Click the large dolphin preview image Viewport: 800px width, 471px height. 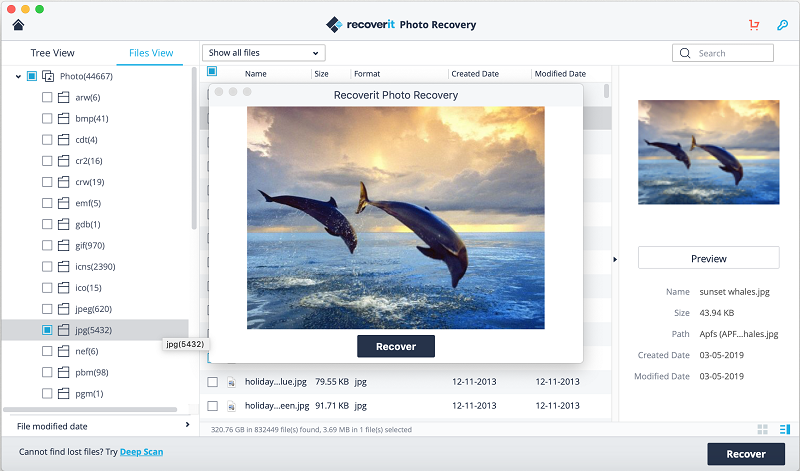pyautogui.click(x=396, y=217)
